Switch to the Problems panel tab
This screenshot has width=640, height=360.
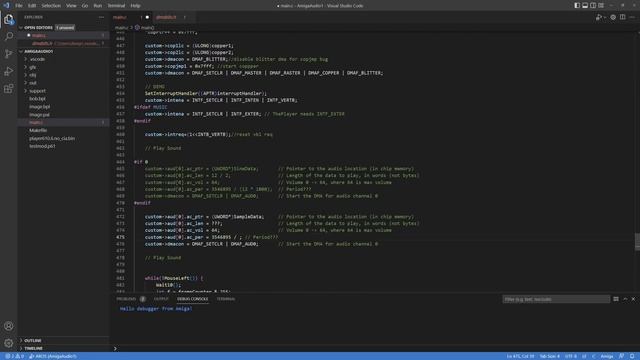click(131, 299)
